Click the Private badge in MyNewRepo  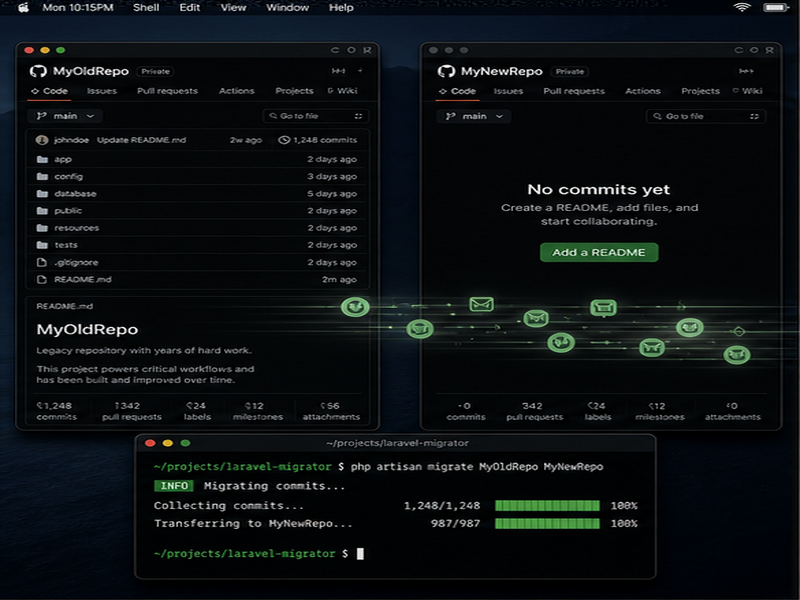569,71
